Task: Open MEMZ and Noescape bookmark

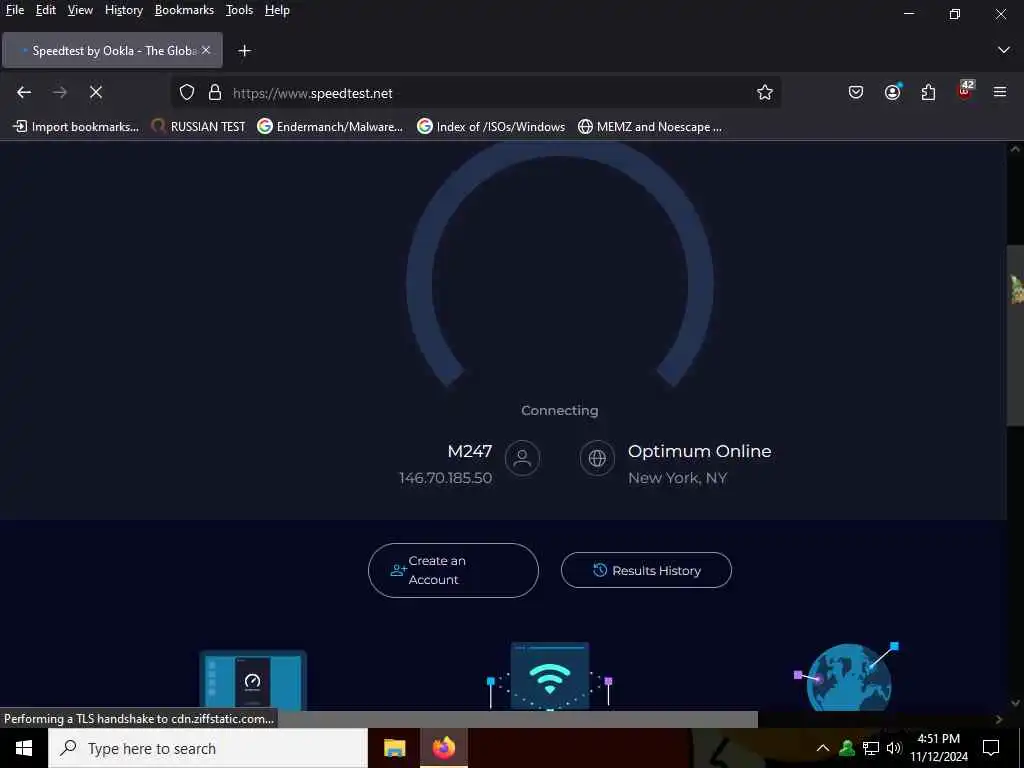Action: point(650,127)
